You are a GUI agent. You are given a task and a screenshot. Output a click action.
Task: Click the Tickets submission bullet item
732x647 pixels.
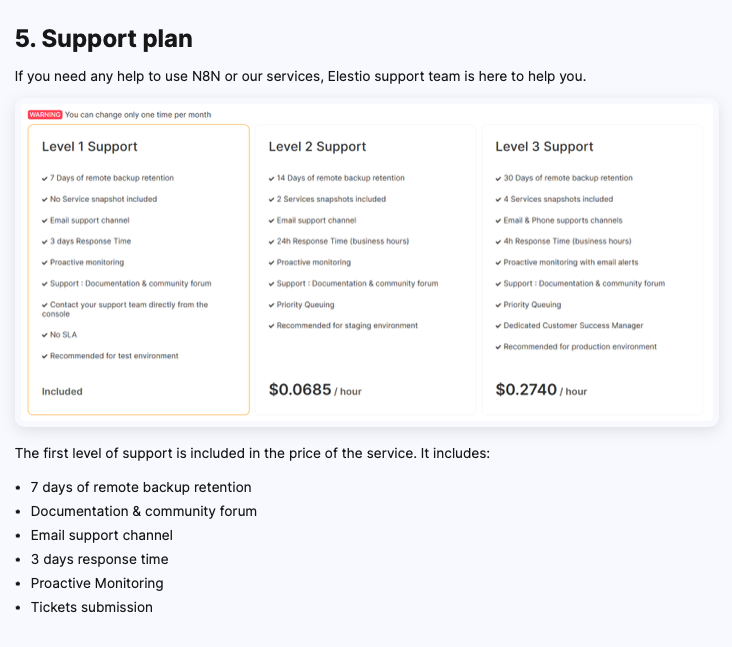pos(92,607)
